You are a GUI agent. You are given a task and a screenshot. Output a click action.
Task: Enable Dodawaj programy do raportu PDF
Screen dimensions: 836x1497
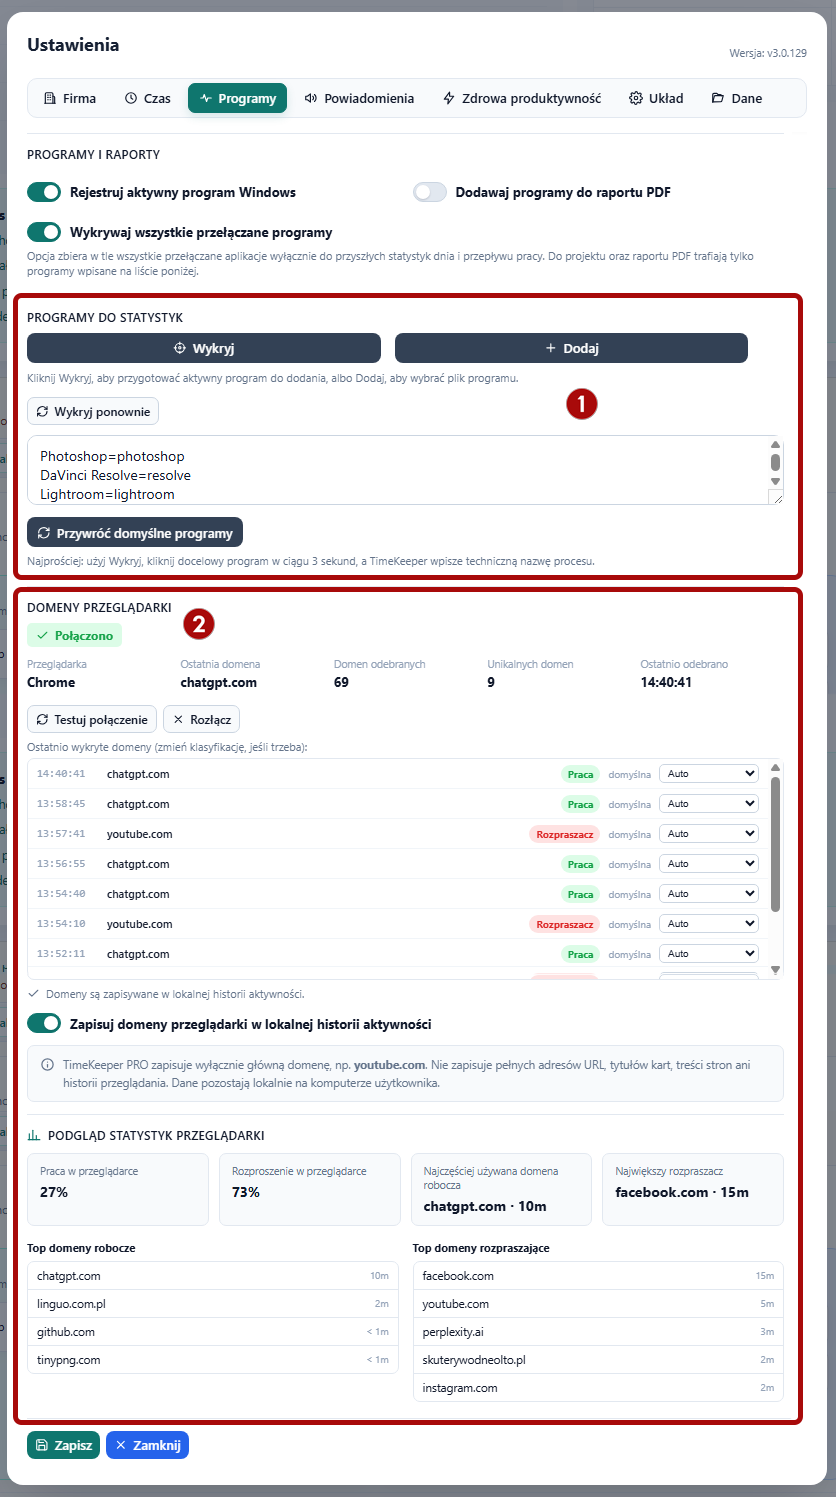[430, 192]
